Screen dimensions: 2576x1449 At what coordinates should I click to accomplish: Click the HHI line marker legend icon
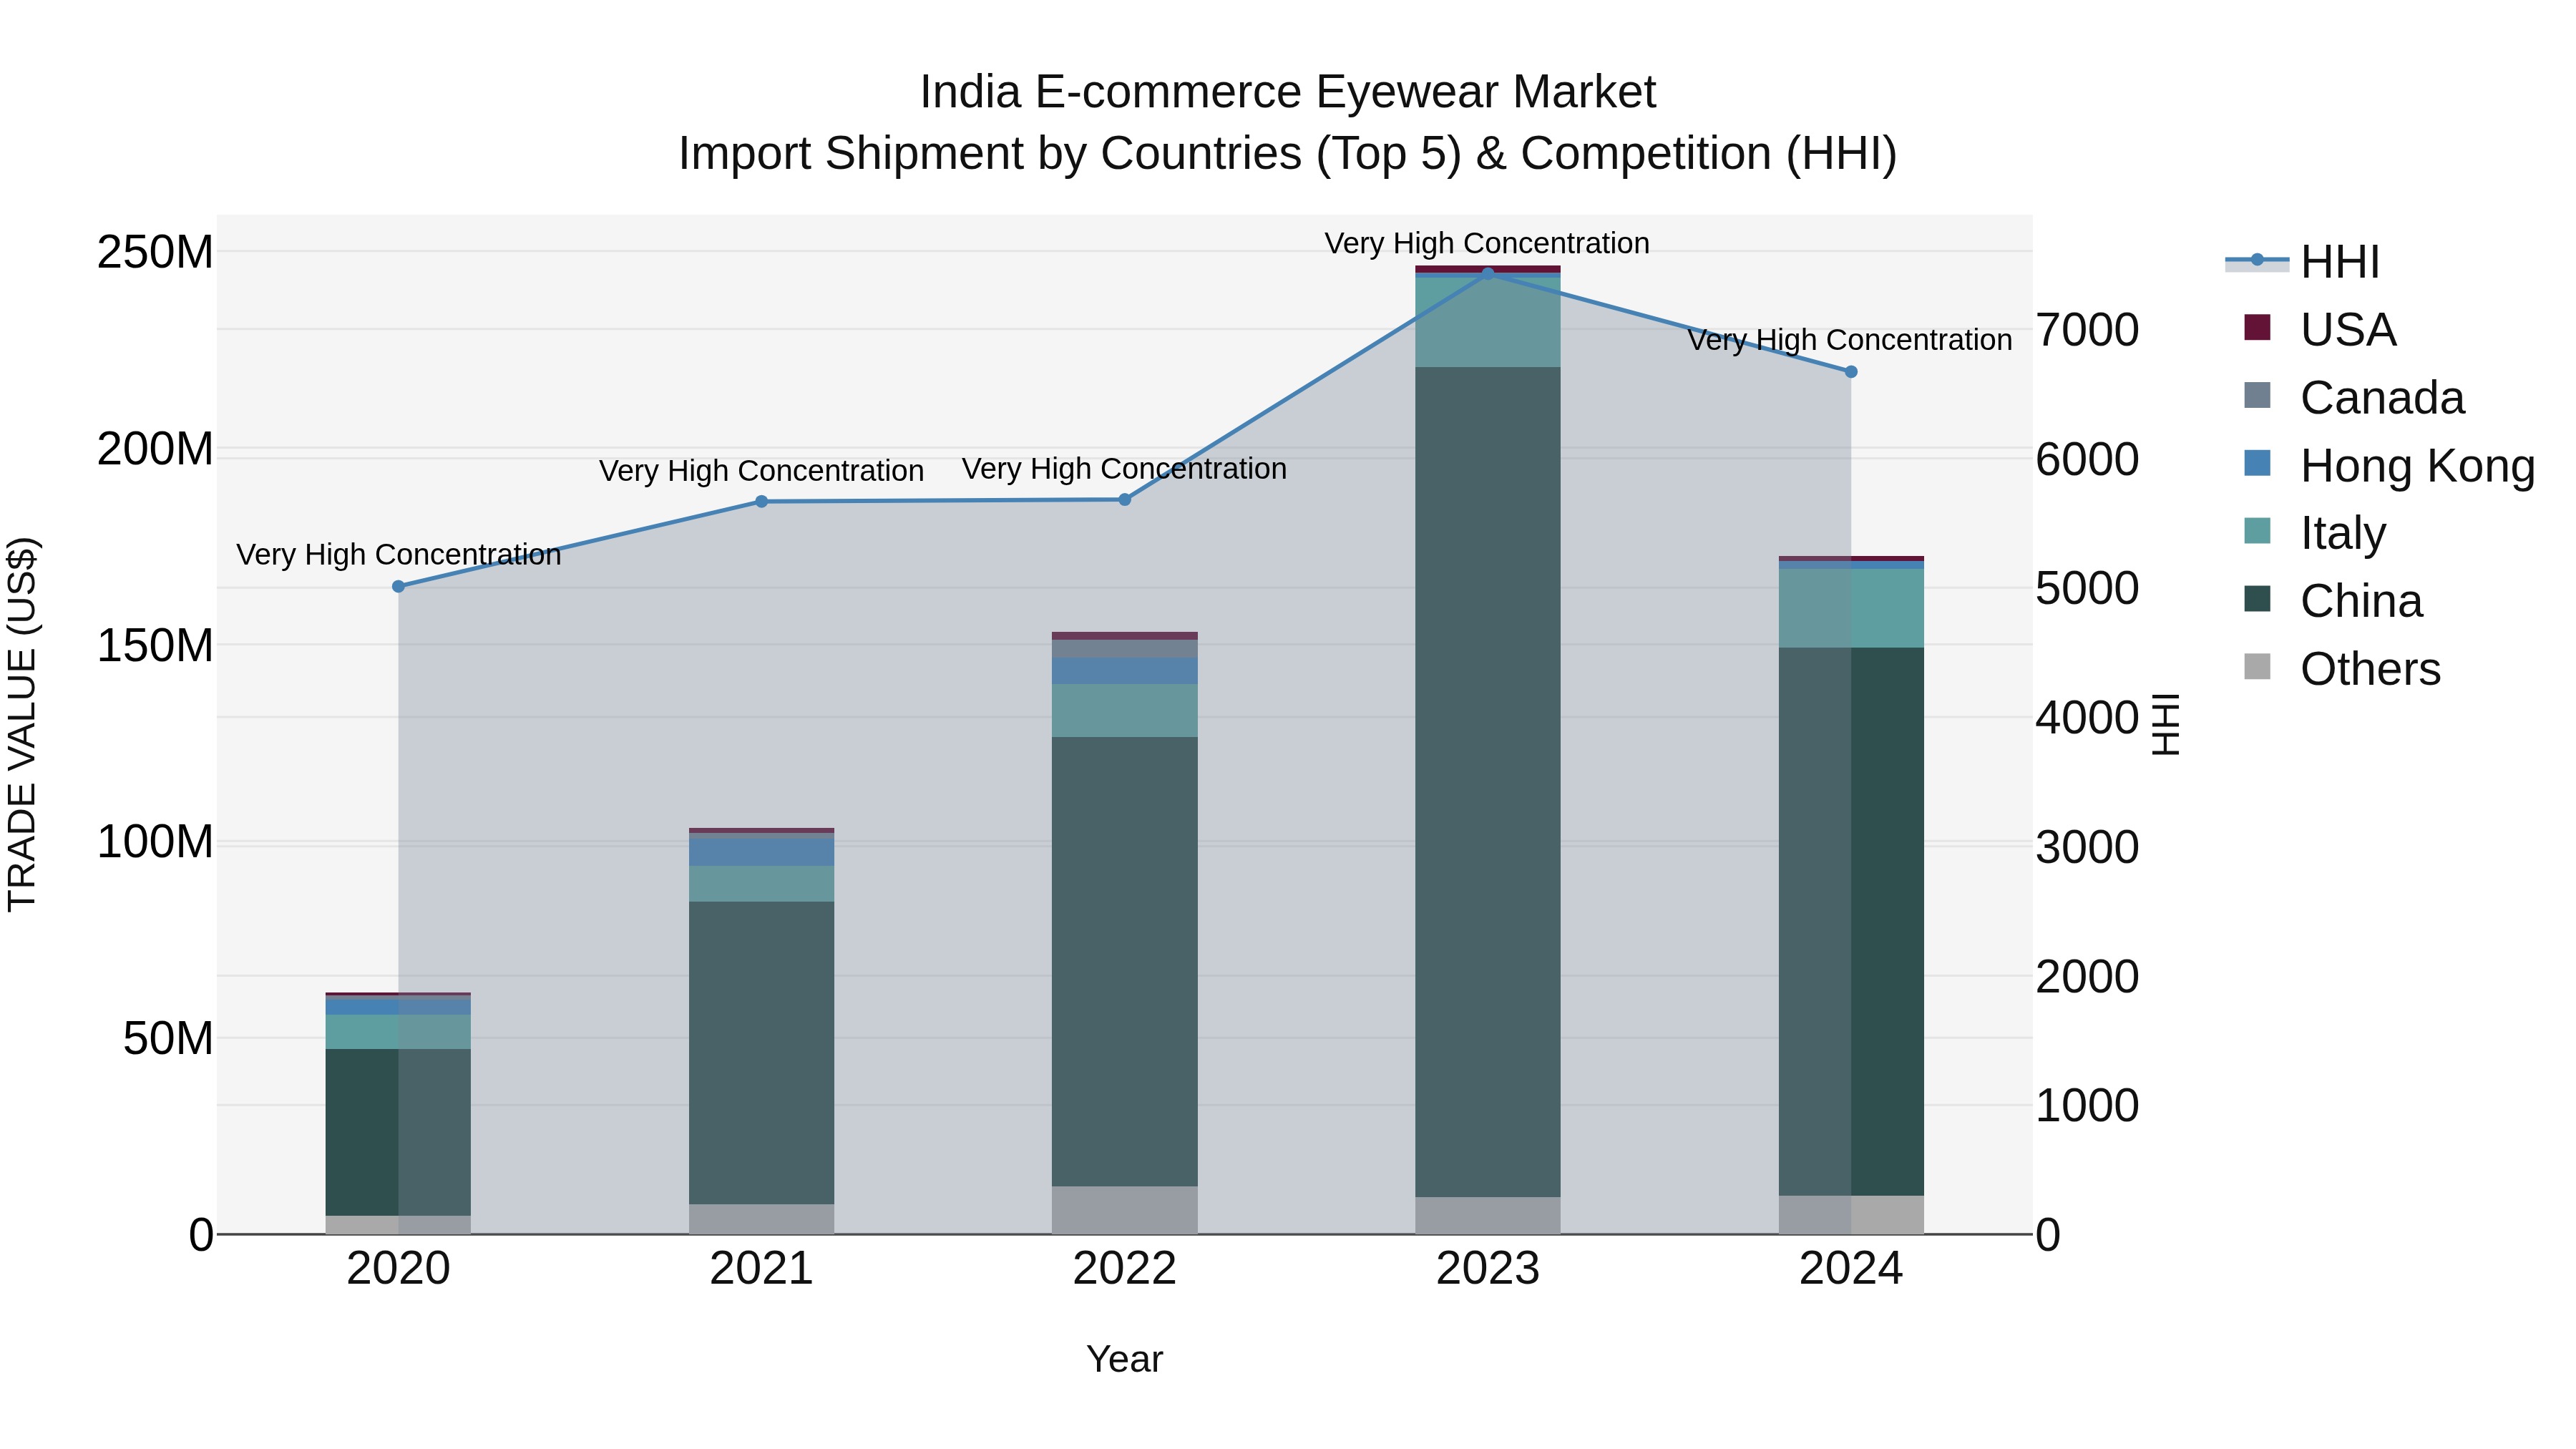pos(2257,260)
